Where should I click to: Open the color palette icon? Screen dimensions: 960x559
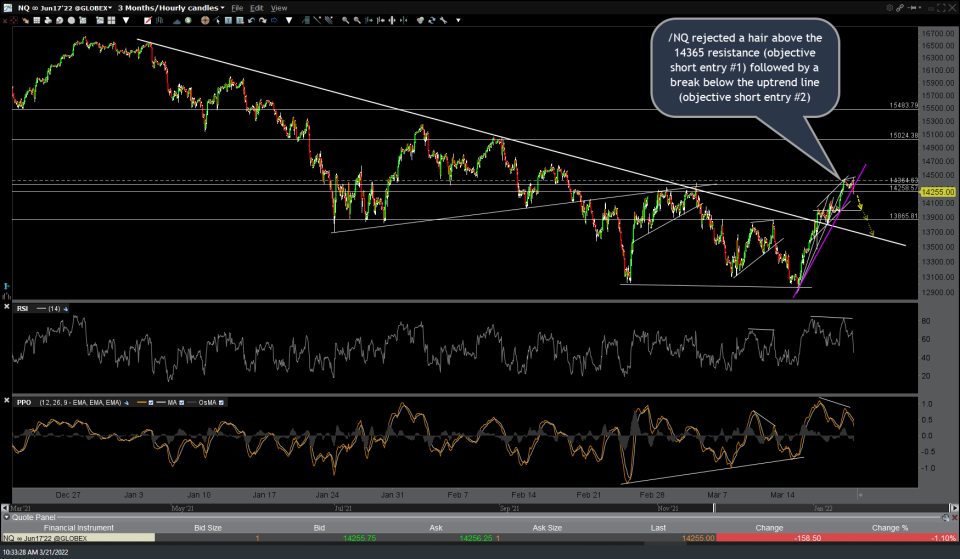coord(420,20)
